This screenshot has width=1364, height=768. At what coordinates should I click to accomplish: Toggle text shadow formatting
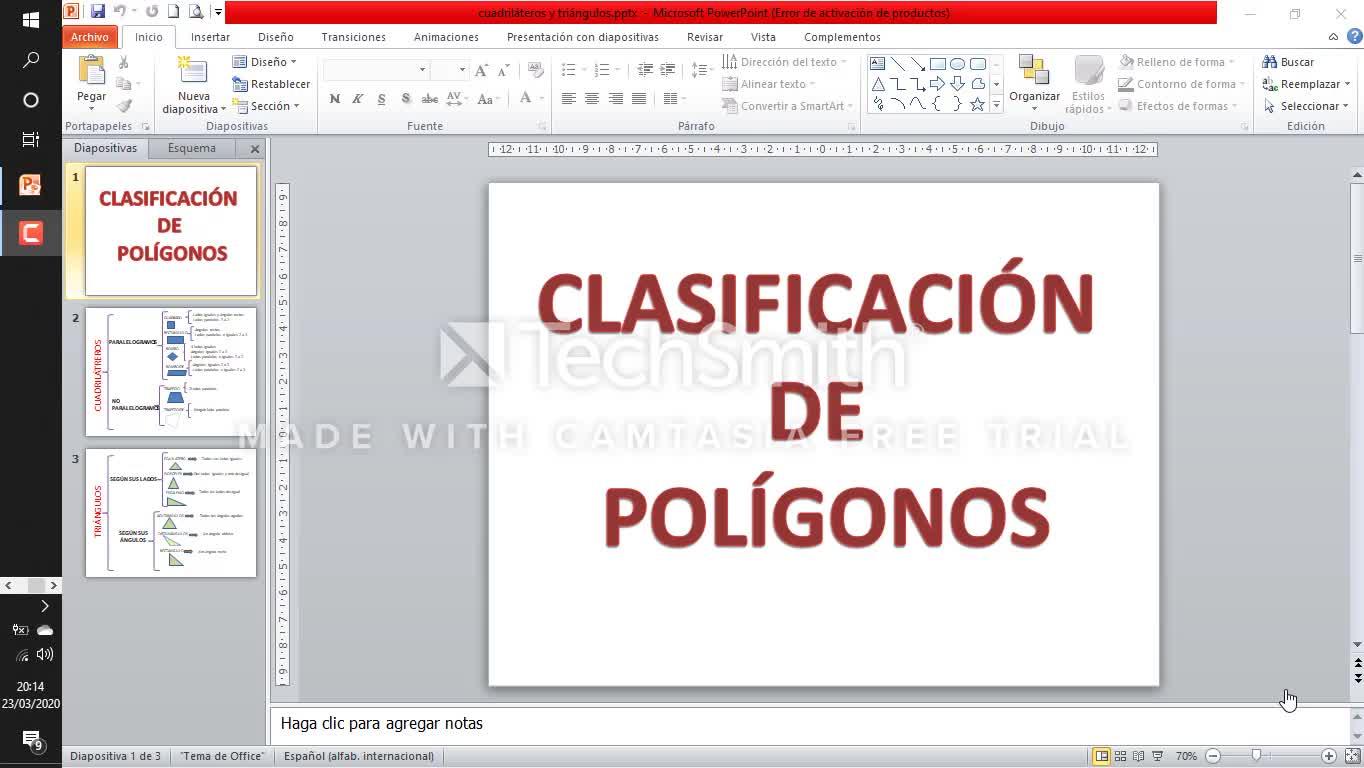click(x=406, y=98)
